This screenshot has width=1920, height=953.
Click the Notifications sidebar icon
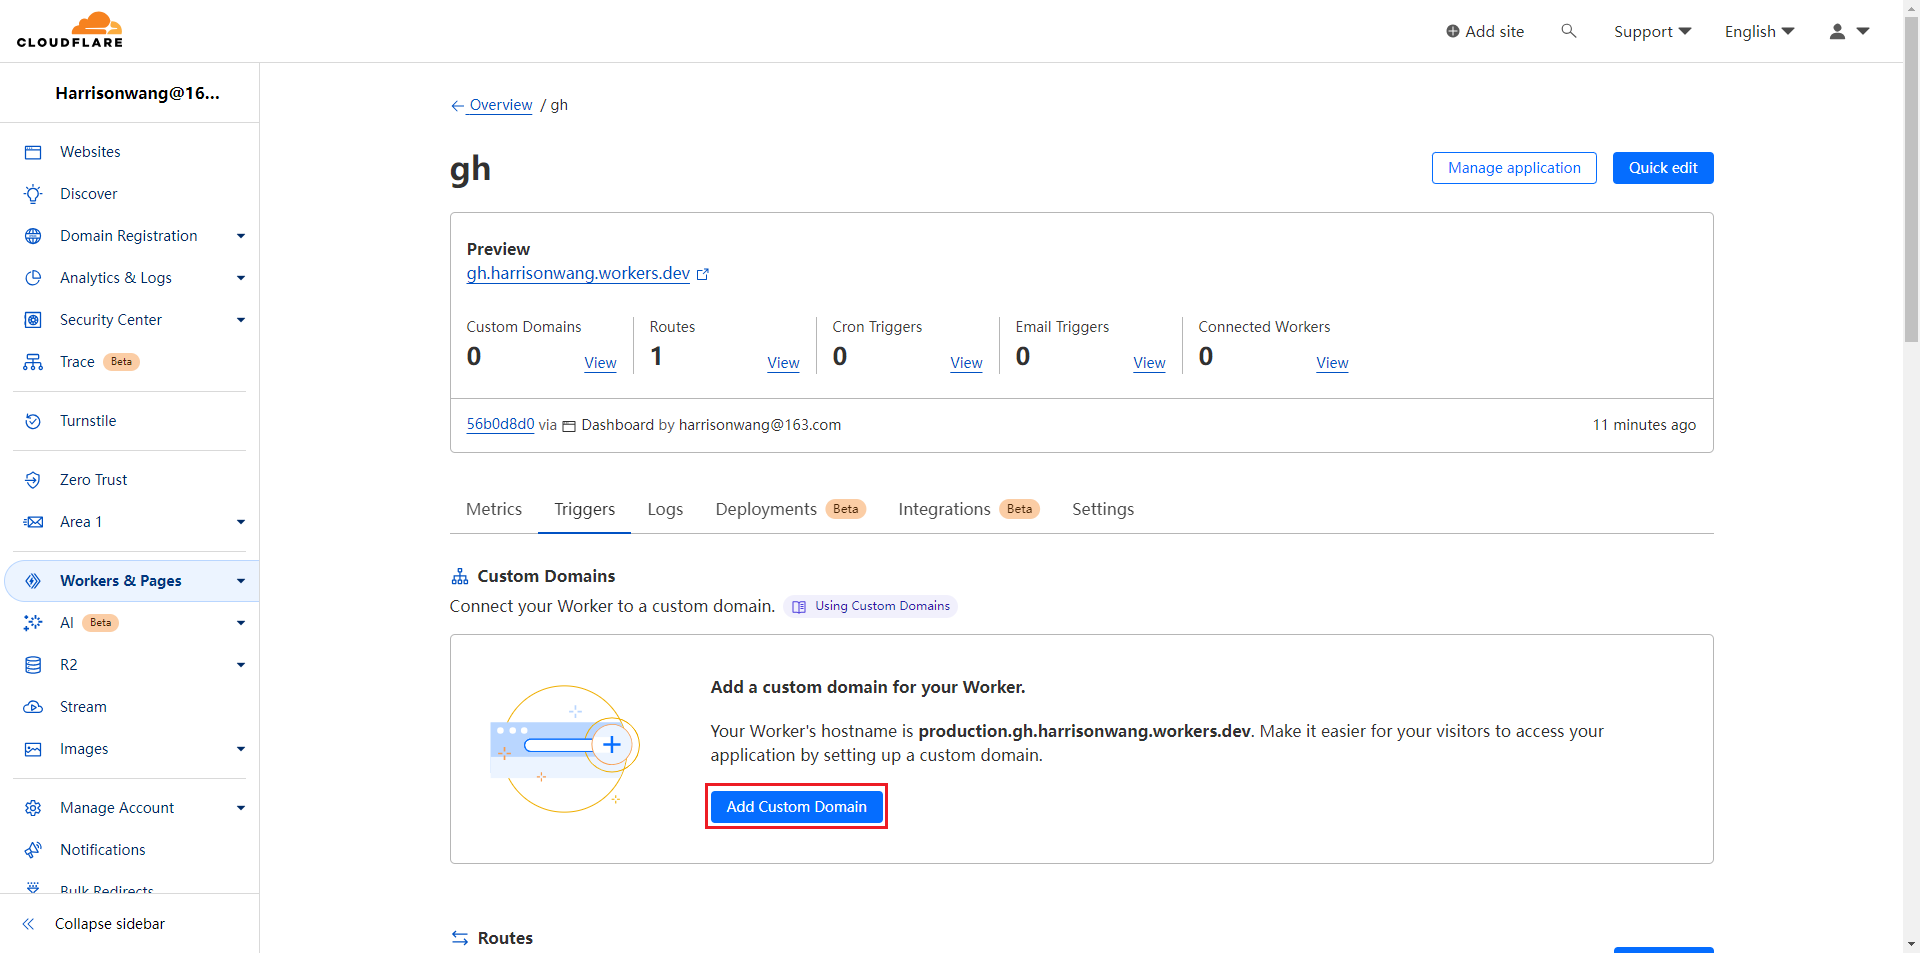coord(33,850)
